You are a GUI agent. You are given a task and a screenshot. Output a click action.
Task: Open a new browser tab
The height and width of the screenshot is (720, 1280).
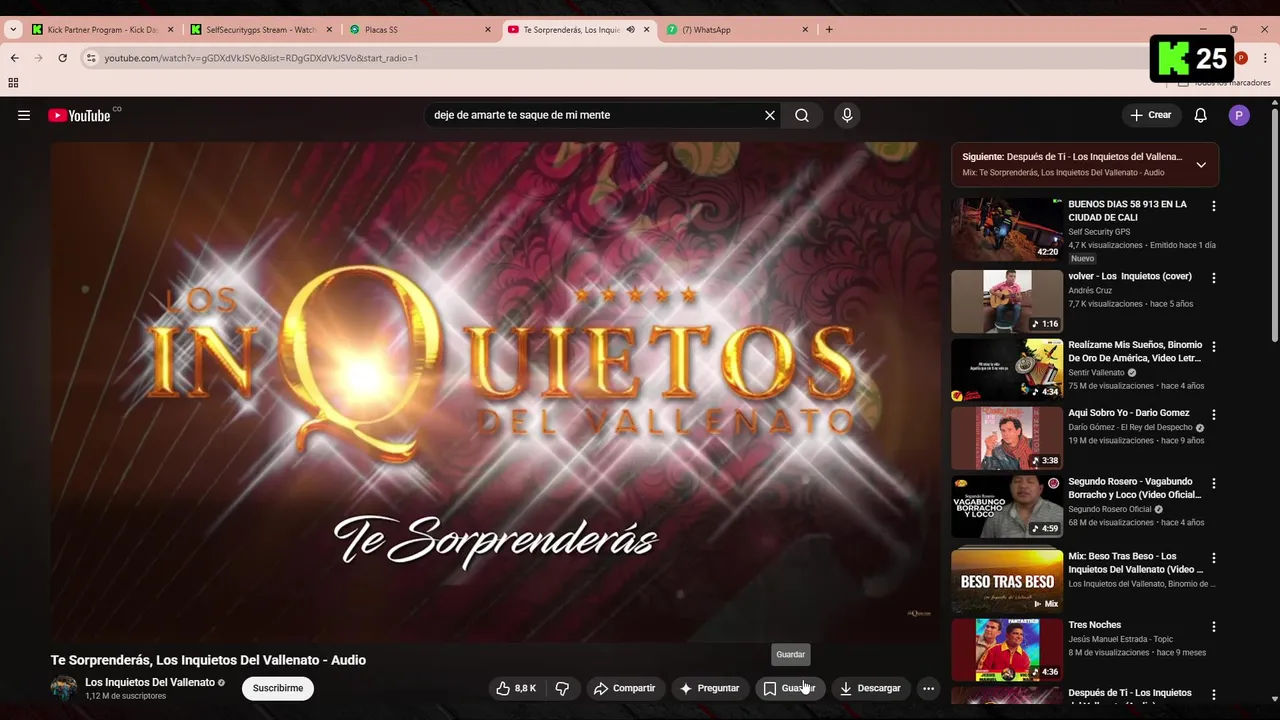coord(829,30)
